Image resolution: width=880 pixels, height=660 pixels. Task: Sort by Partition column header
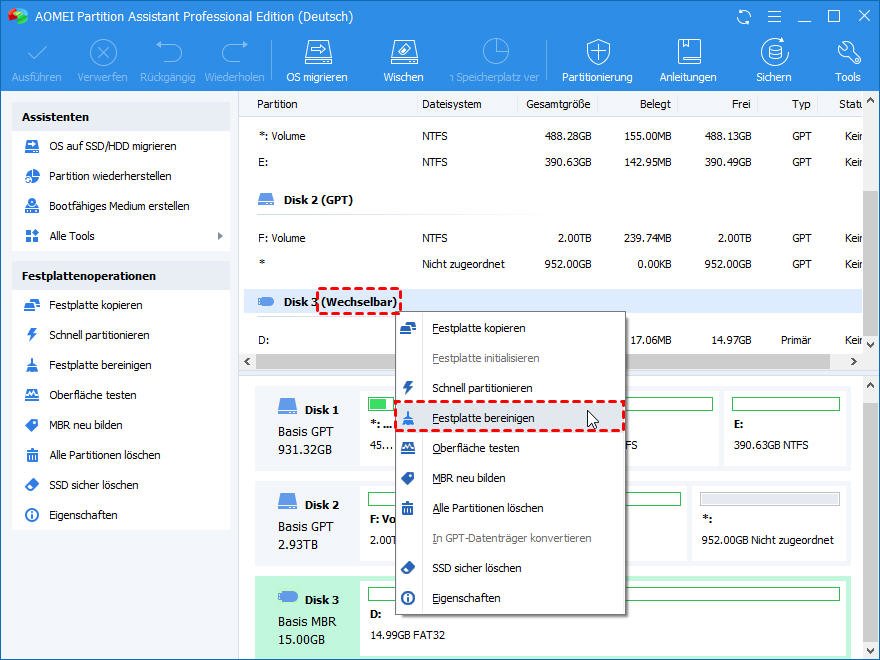pyautogui.click(x=277, y=104)
